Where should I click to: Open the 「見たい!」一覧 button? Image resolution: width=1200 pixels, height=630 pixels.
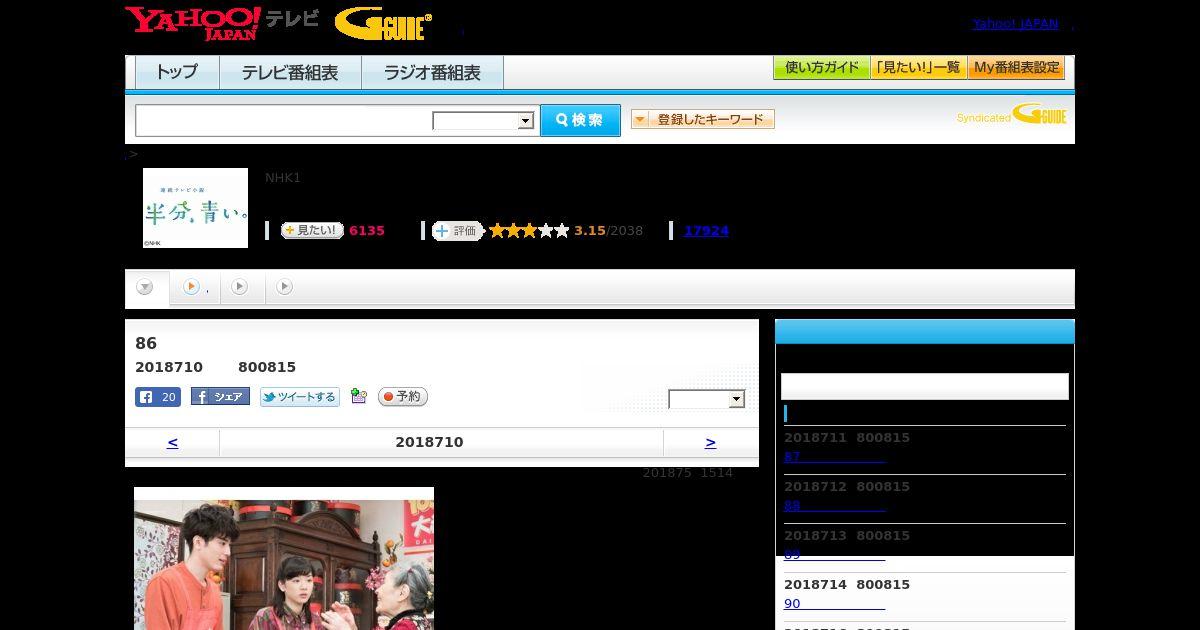pyautogui.click(x=919, y=68)
